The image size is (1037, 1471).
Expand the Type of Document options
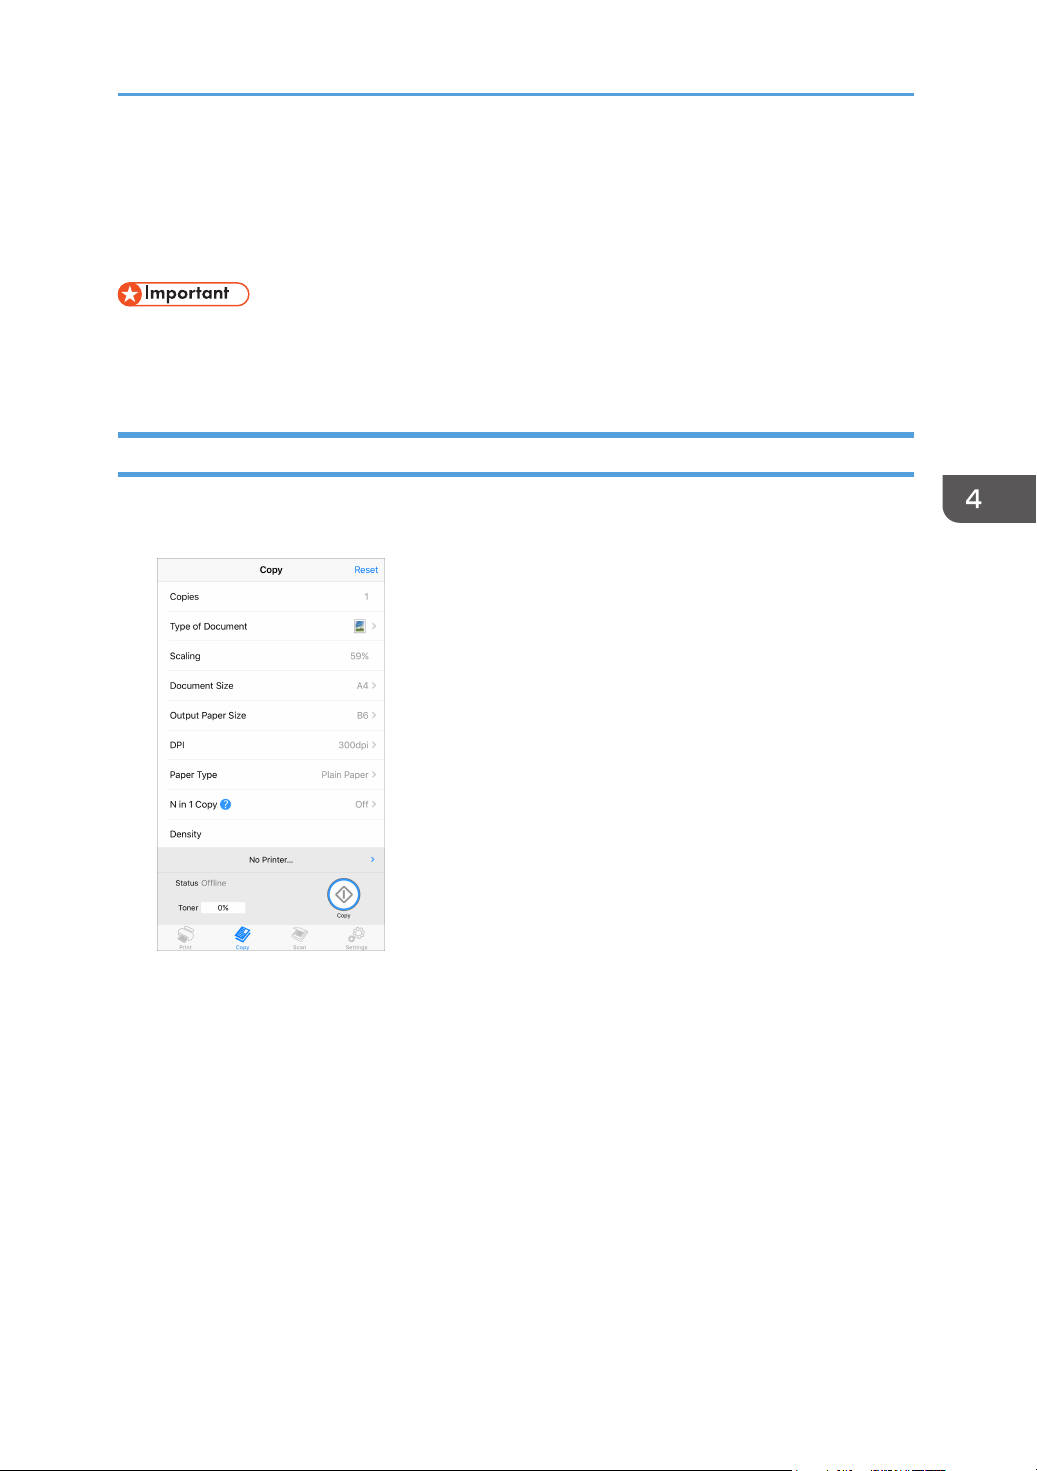tap(374, 626)
